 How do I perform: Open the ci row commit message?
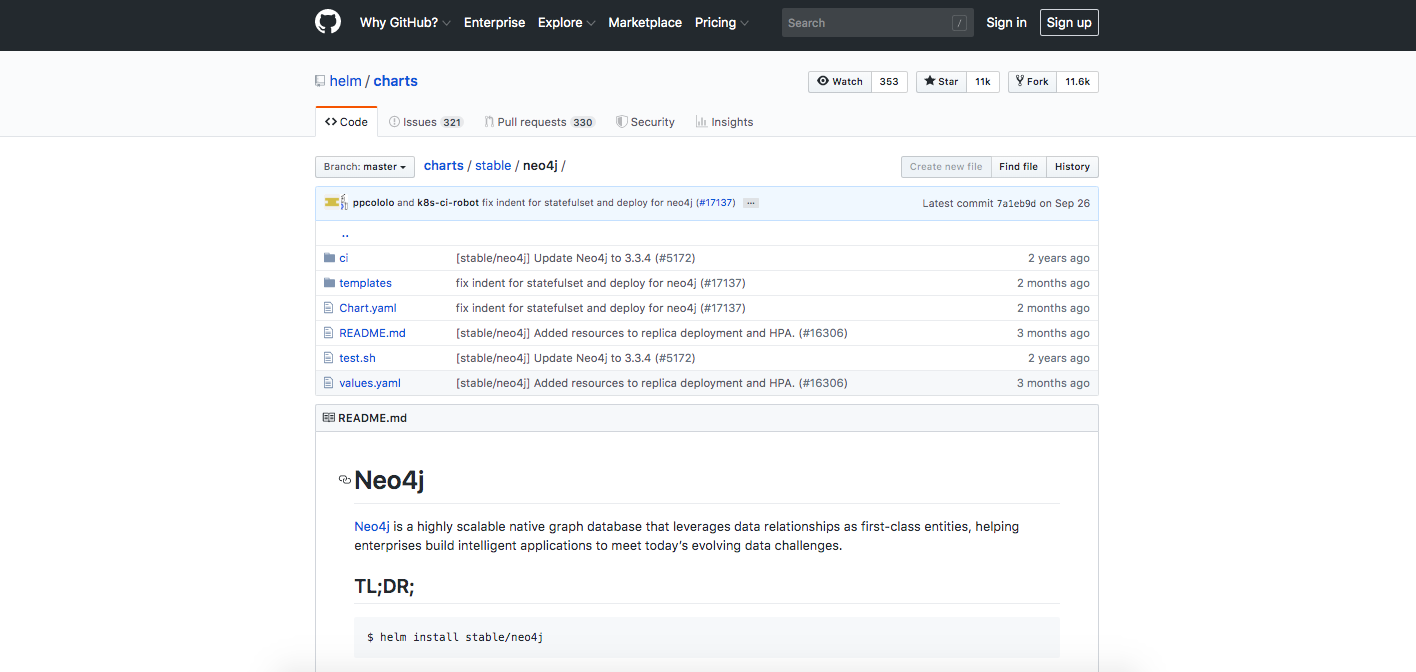pyautogui.click(x=575, y=258)
